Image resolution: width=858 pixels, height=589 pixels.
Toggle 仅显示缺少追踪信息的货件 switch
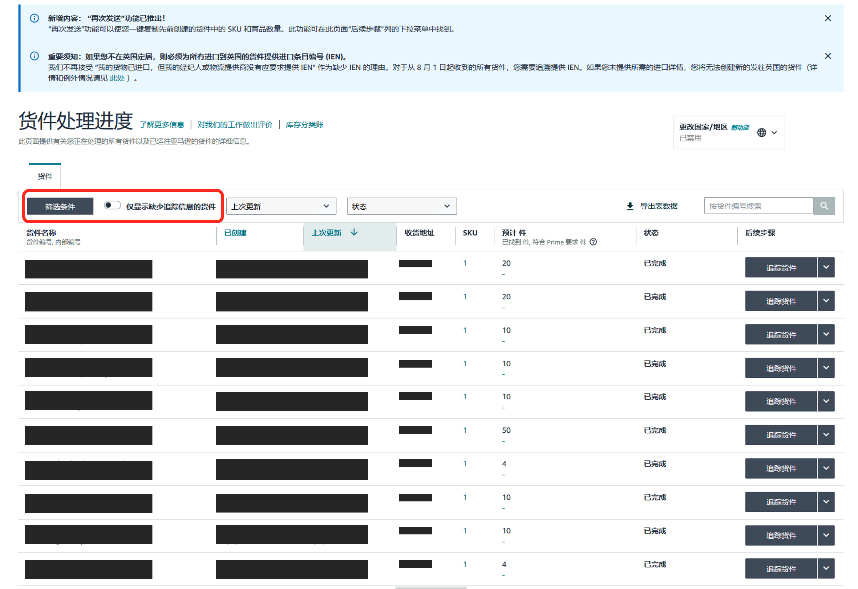pos(112,206)
